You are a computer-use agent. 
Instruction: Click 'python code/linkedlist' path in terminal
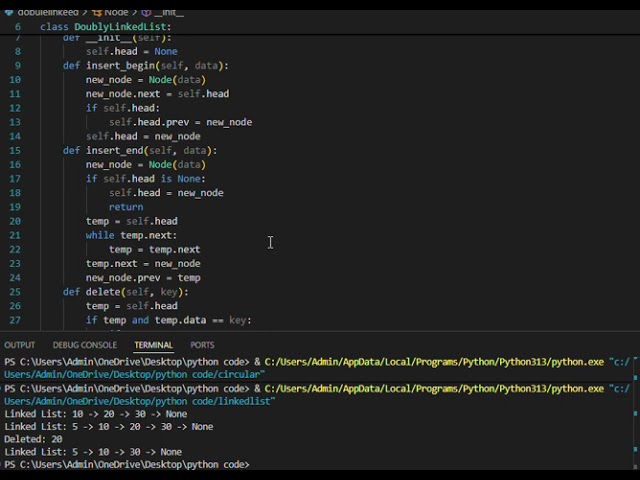(214, 401)
